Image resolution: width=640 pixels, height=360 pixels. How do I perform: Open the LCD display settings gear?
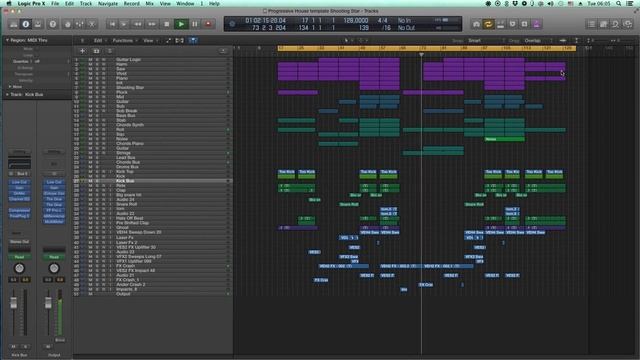[232, 24]
